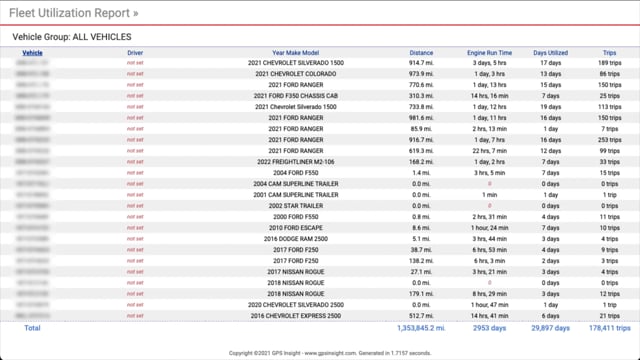Click the copyright GPS Insight footer text
The height and width of the screenshot is (360, 640).
330,353
